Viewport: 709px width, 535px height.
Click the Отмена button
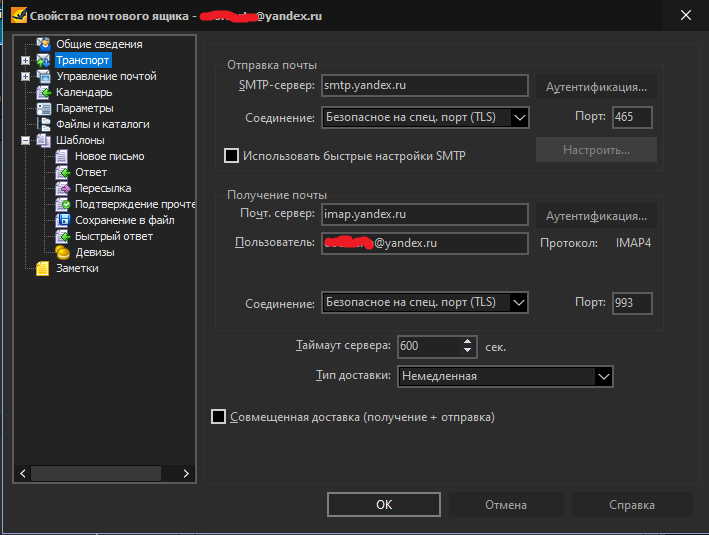point(506,505)
